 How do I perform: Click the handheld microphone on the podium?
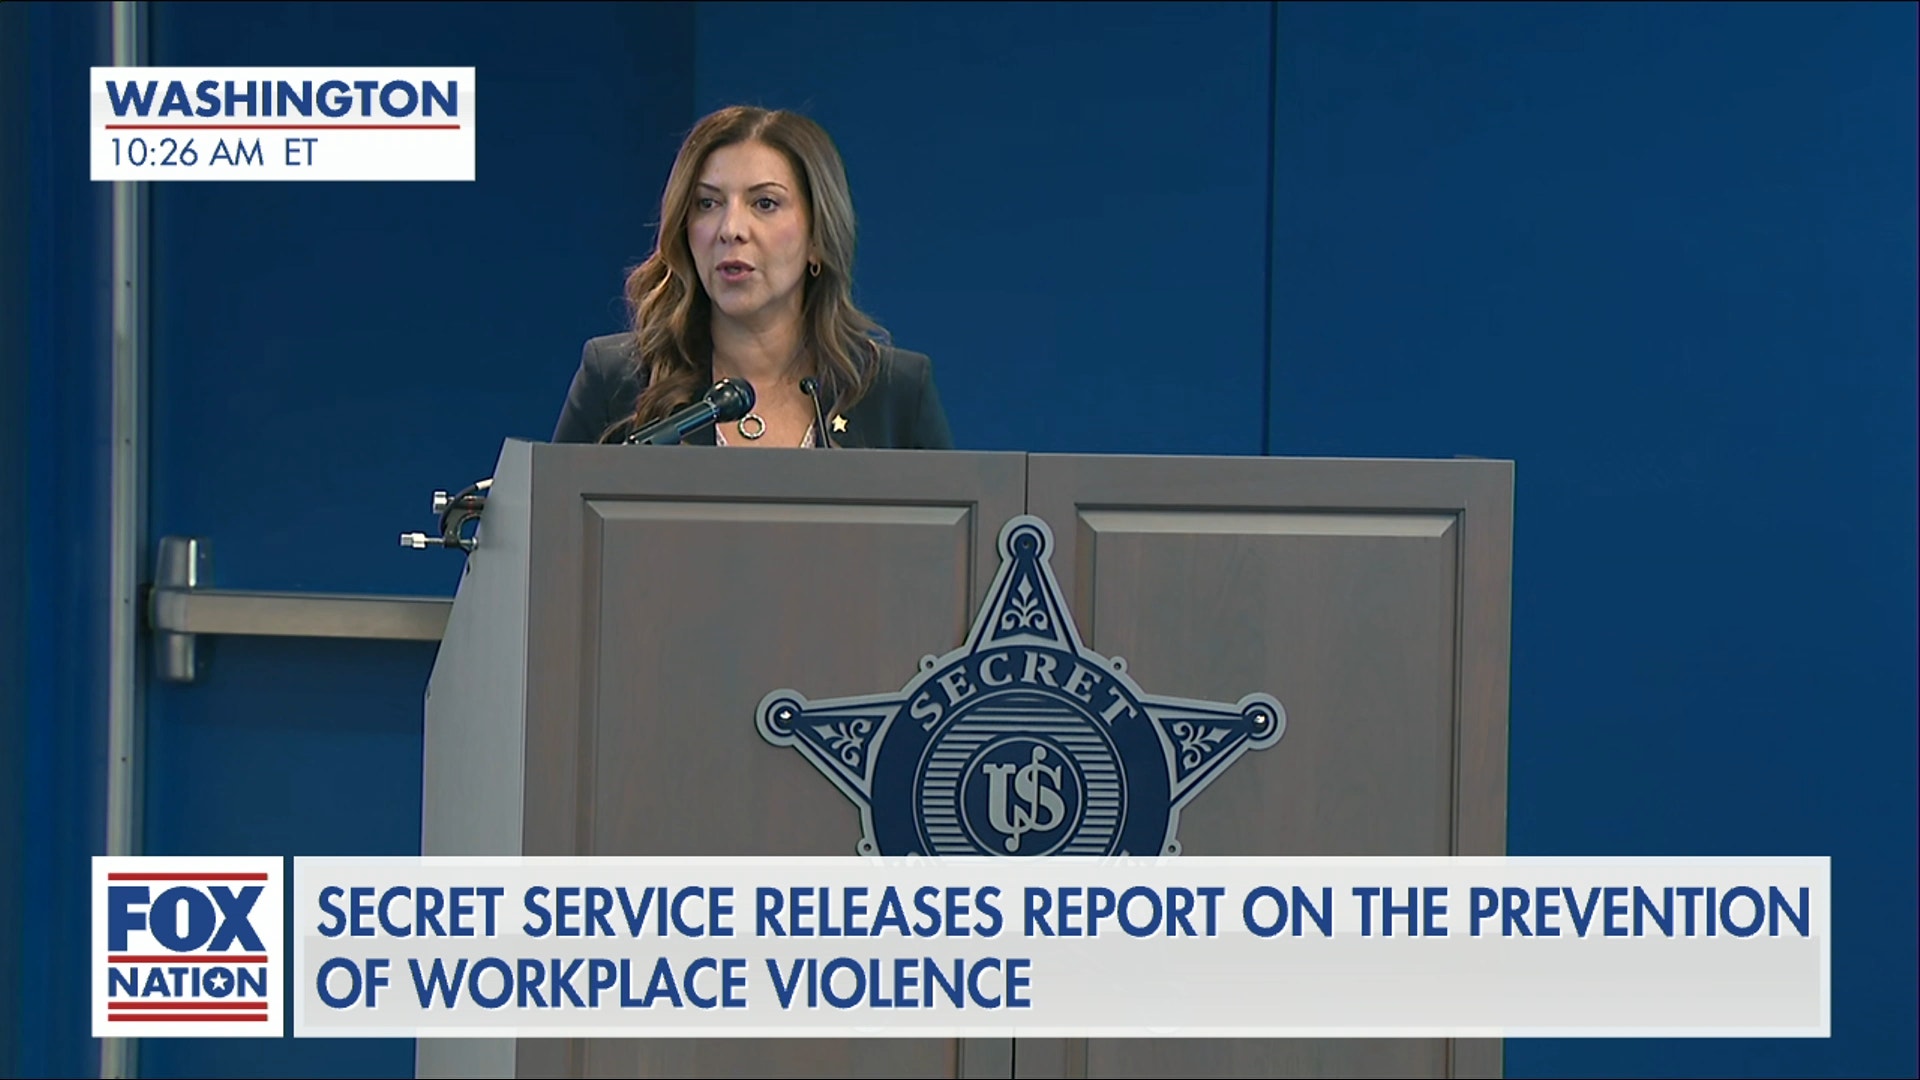tap(691, 411)
